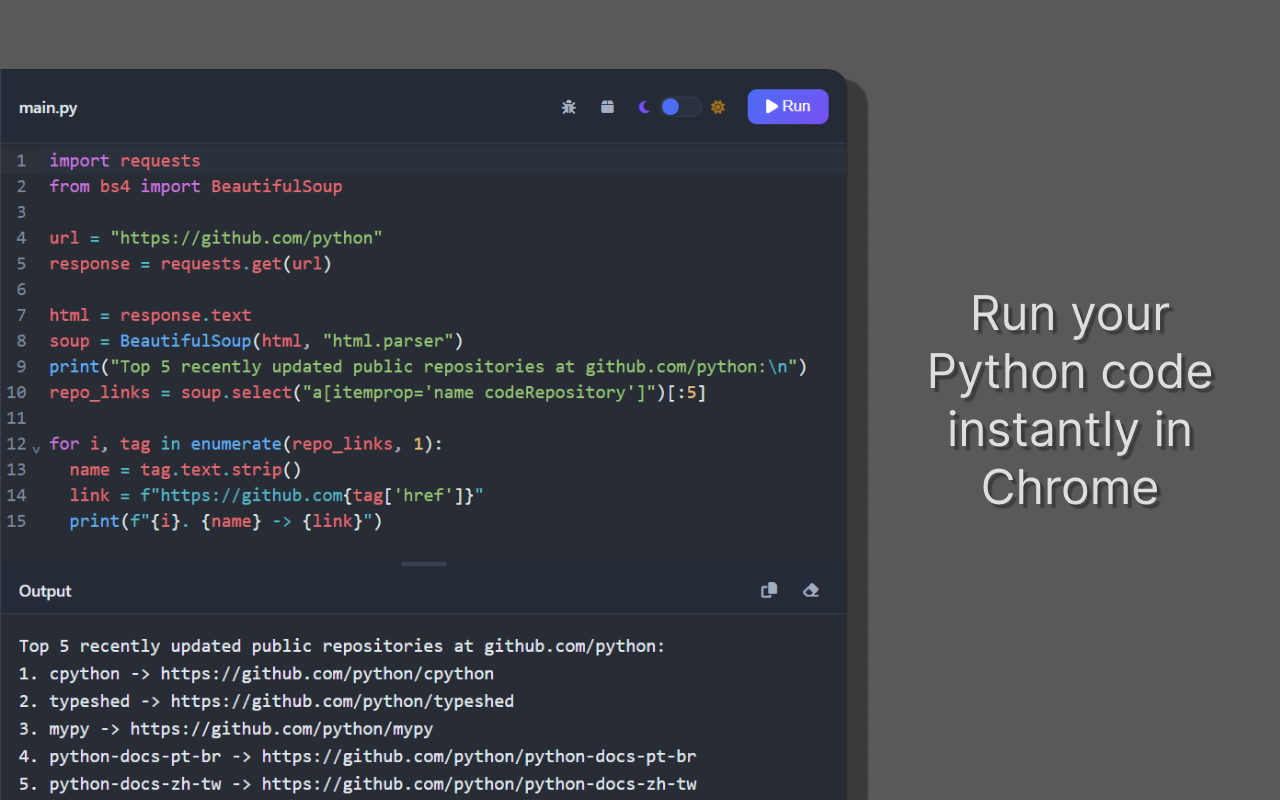This screenshot has height=800, width=1280.
Task: Click the url string "https://github.com/python"
Action: point(247,238)
